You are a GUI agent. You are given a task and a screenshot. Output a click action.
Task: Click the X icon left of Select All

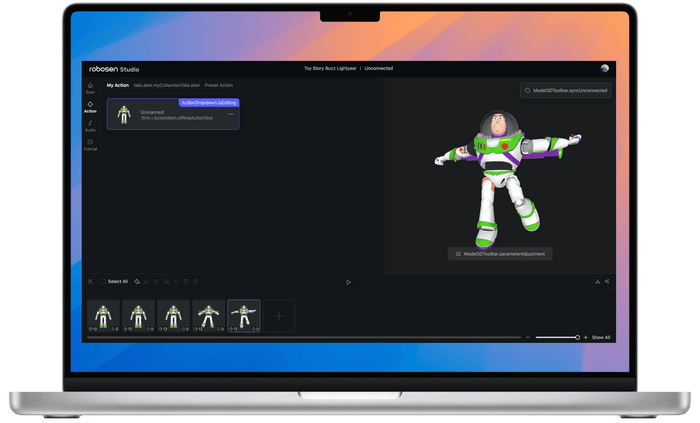tap(90, 281)
